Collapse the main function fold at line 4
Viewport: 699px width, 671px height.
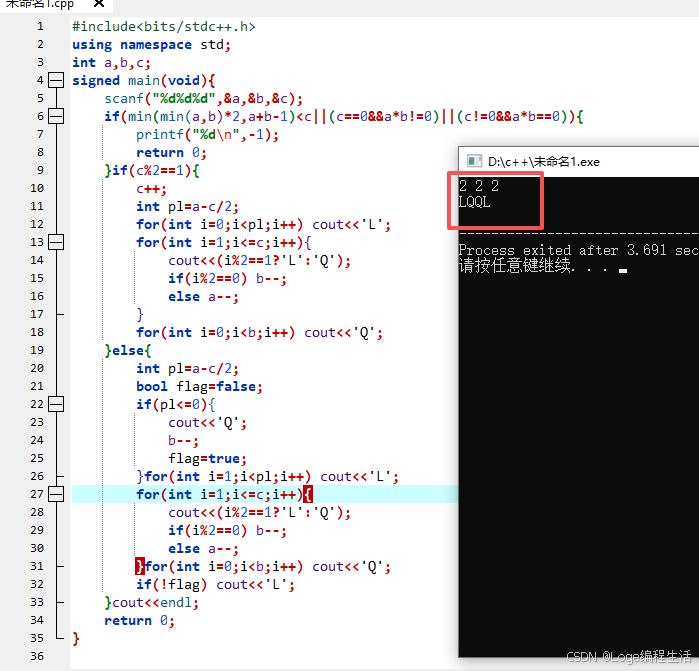tap(56, 80)
